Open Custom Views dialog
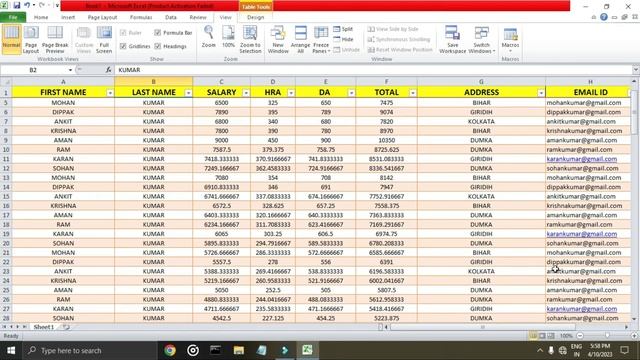 [x=84, y=40]
